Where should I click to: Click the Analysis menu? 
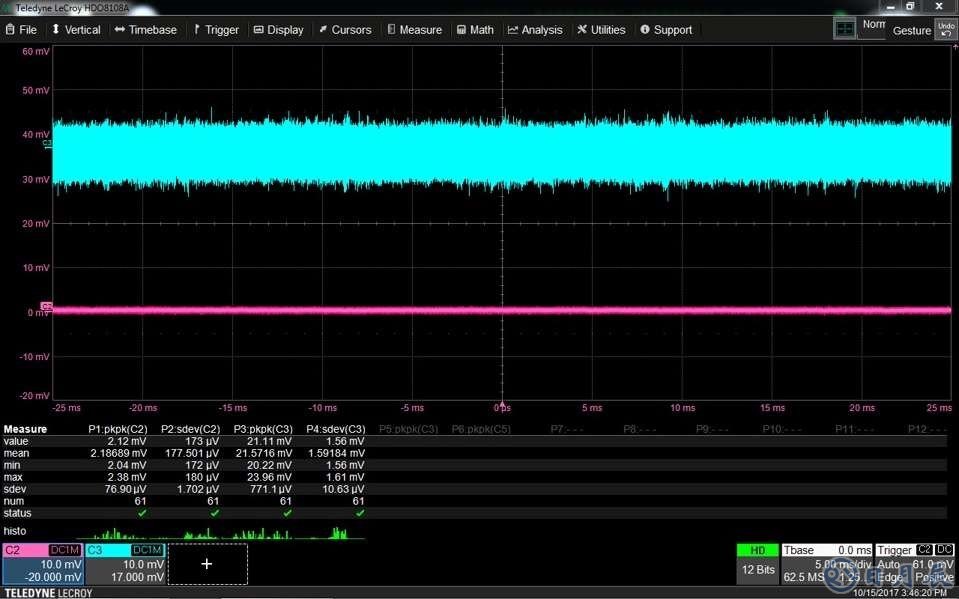point(535,30)
